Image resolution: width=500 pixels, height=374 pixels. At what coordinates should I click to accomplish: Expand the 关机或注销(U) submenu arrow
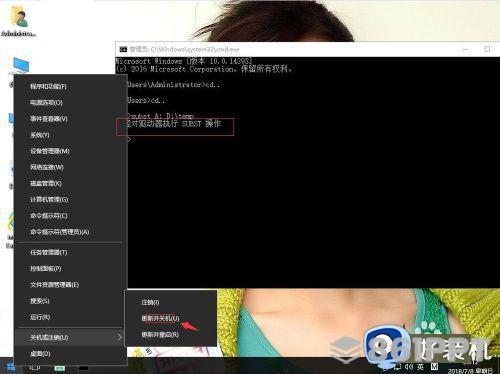tap(120, 337)
